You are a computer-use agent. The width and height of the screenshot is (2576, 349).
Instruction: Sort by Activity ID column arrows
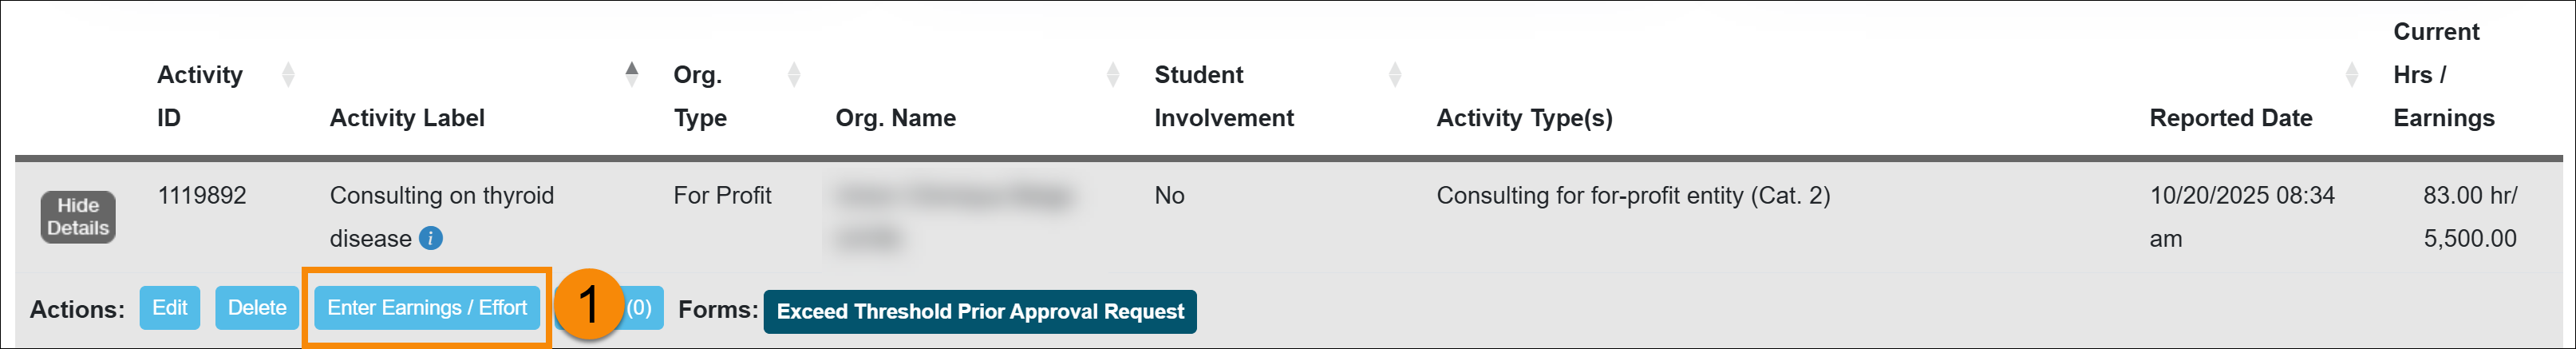click(288, 75)
